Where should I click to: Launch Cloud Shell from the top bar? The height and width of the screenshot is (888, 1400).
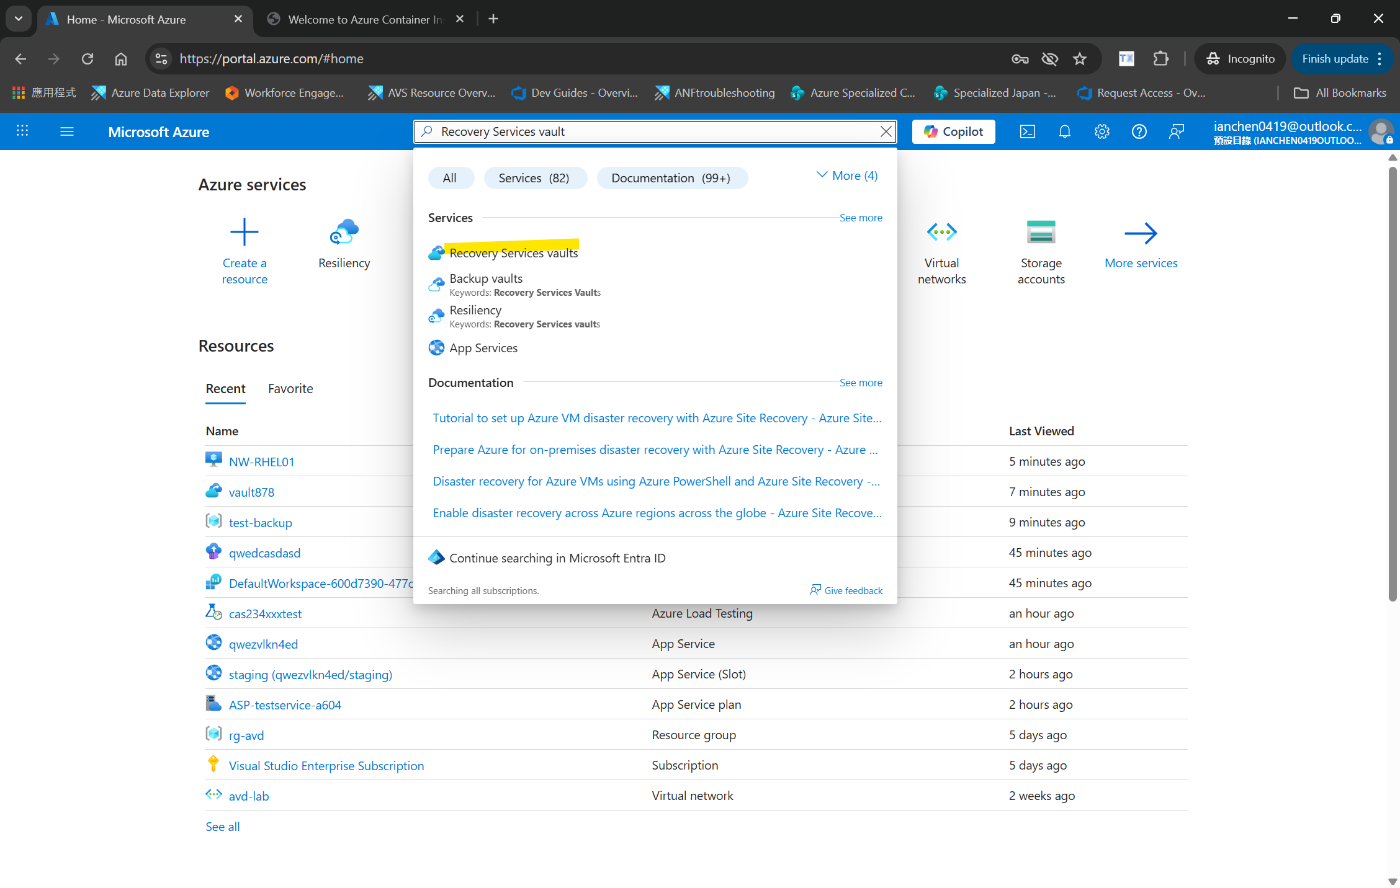[1027, 131]
